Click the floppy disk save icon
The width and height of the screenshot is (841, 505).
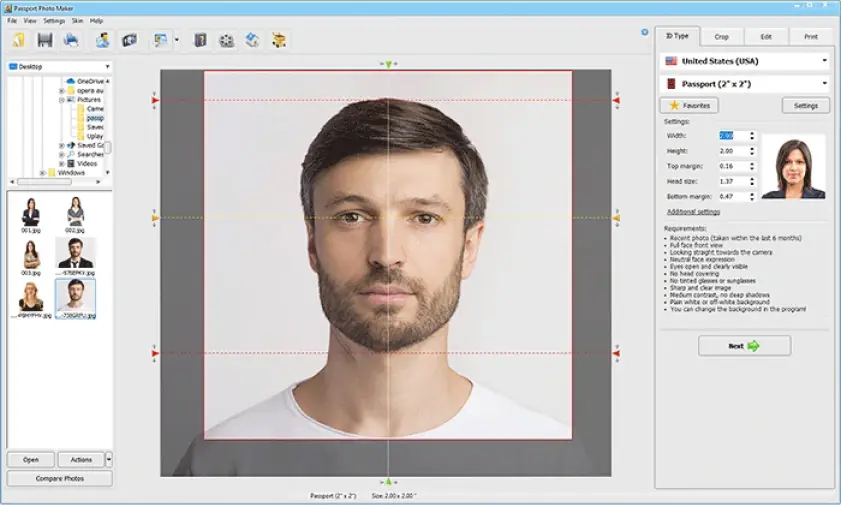(45, 40)
